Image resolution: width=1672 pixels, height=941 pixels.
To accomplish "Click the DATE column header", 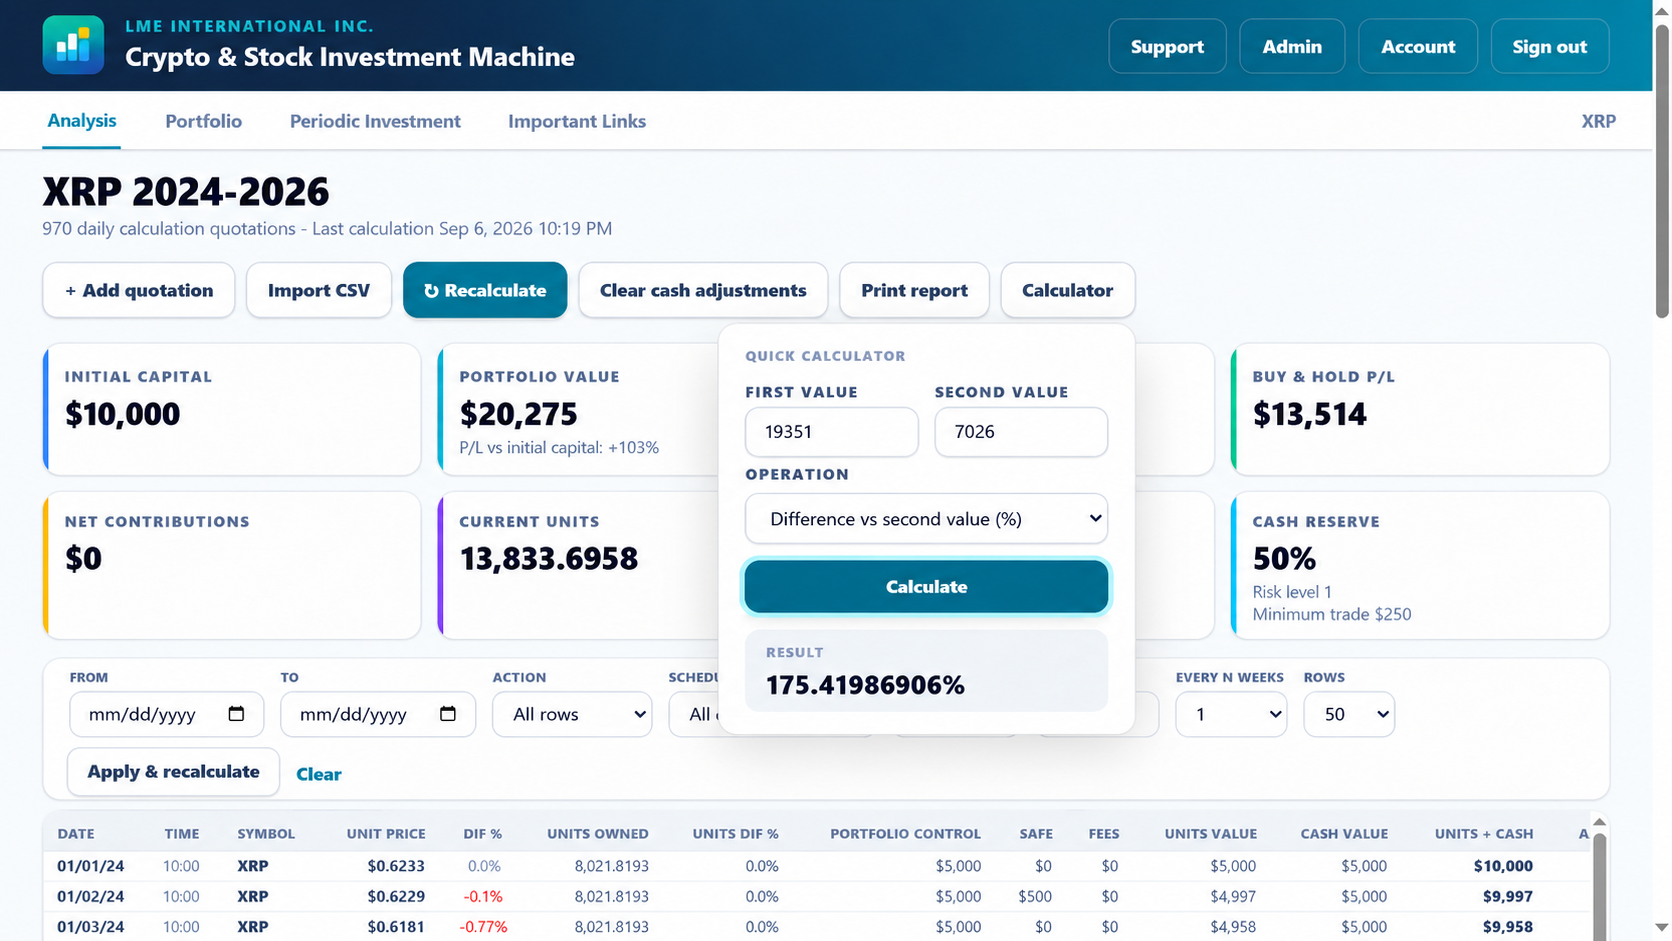I will [76, 834].
